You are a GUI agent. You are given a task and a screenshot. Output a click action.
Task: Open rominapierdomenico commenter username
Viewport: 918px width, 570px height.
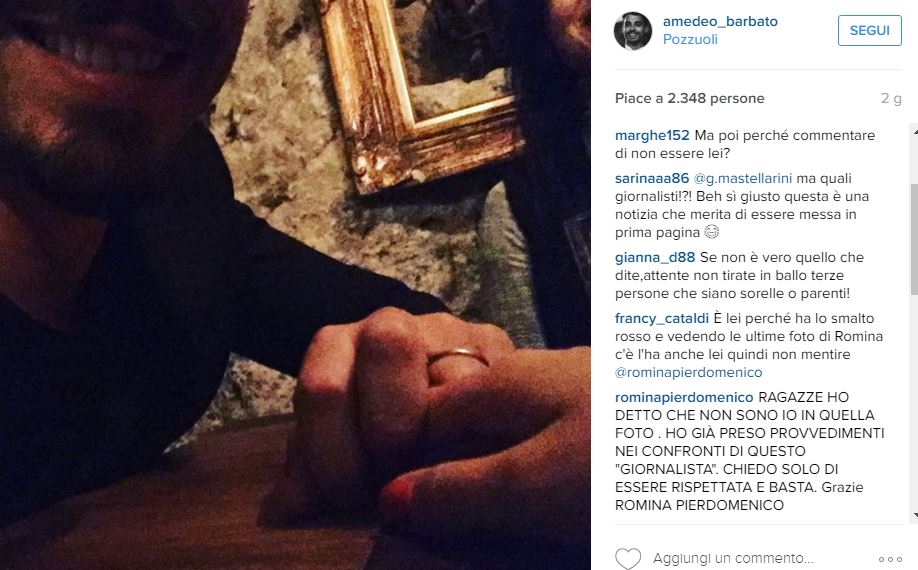(x=684, y=397)
